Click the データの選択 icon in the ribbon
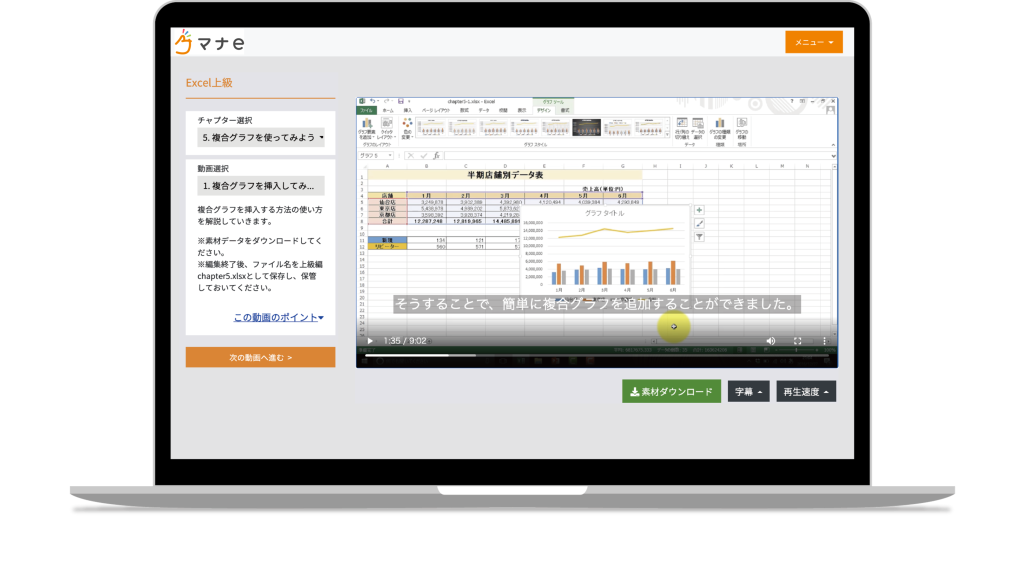The height and width of the screenshot is (576, 1024). (697, 125)
